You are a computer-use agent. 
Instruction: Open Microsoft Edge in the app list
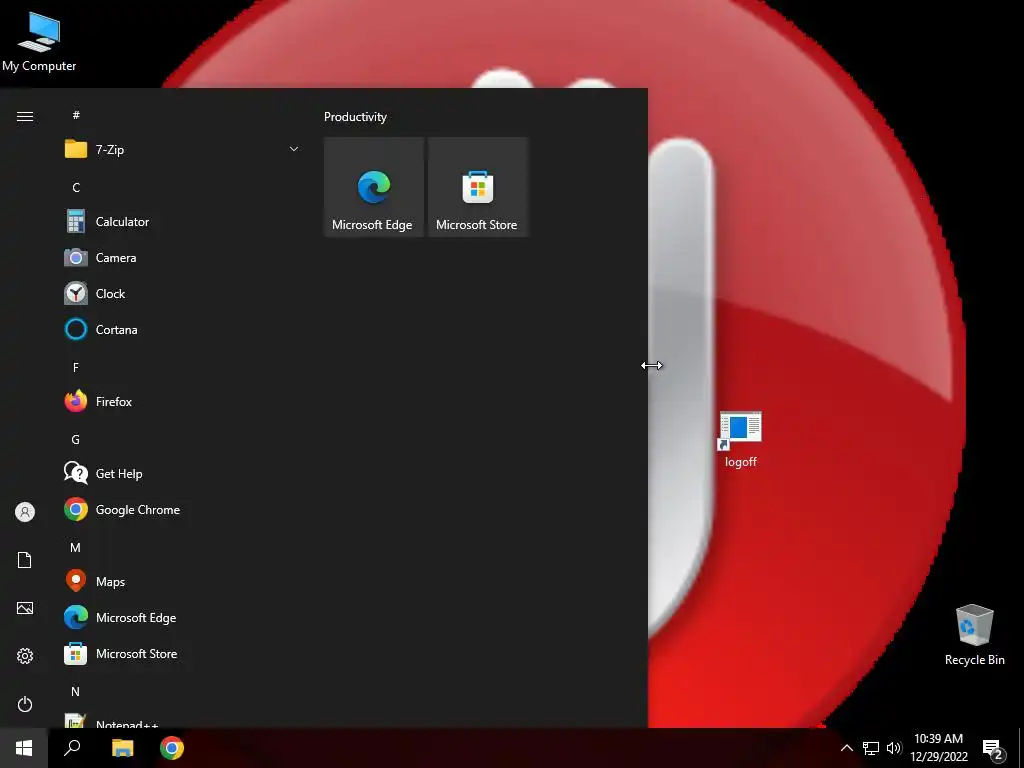click(183, 618)
